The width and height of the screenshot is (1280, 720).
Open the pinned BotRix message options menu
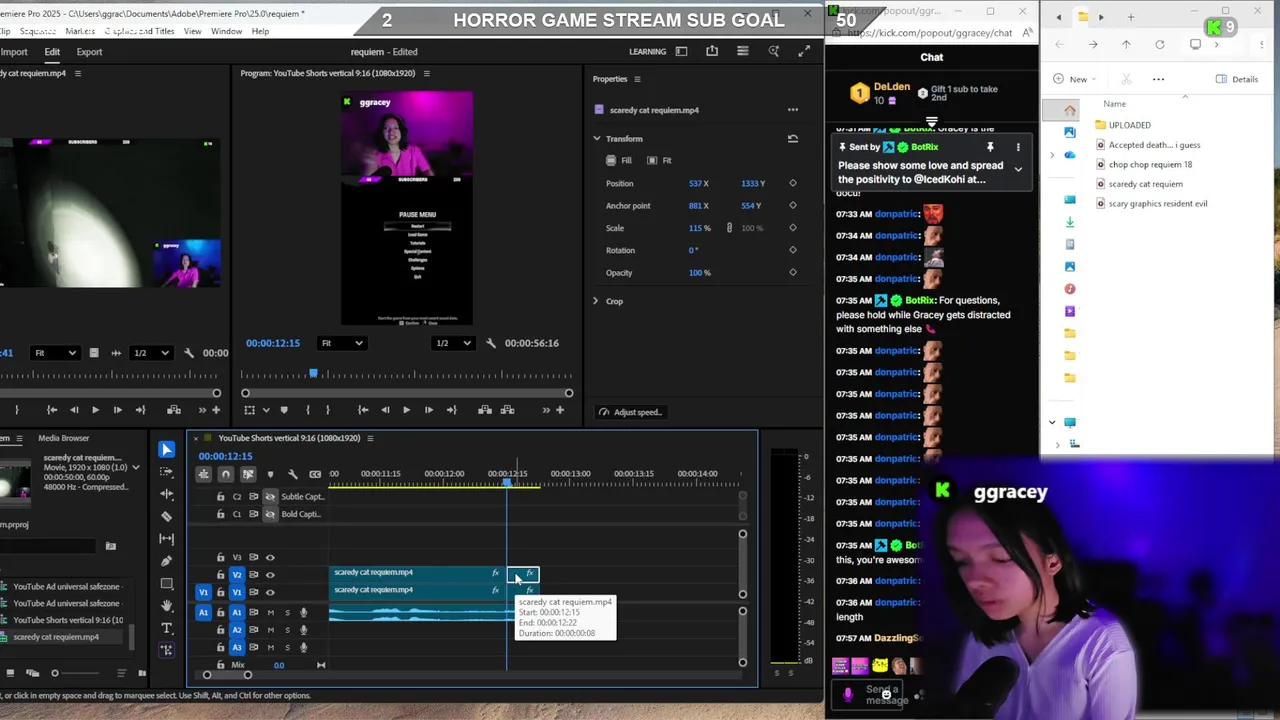point(1018,147)
